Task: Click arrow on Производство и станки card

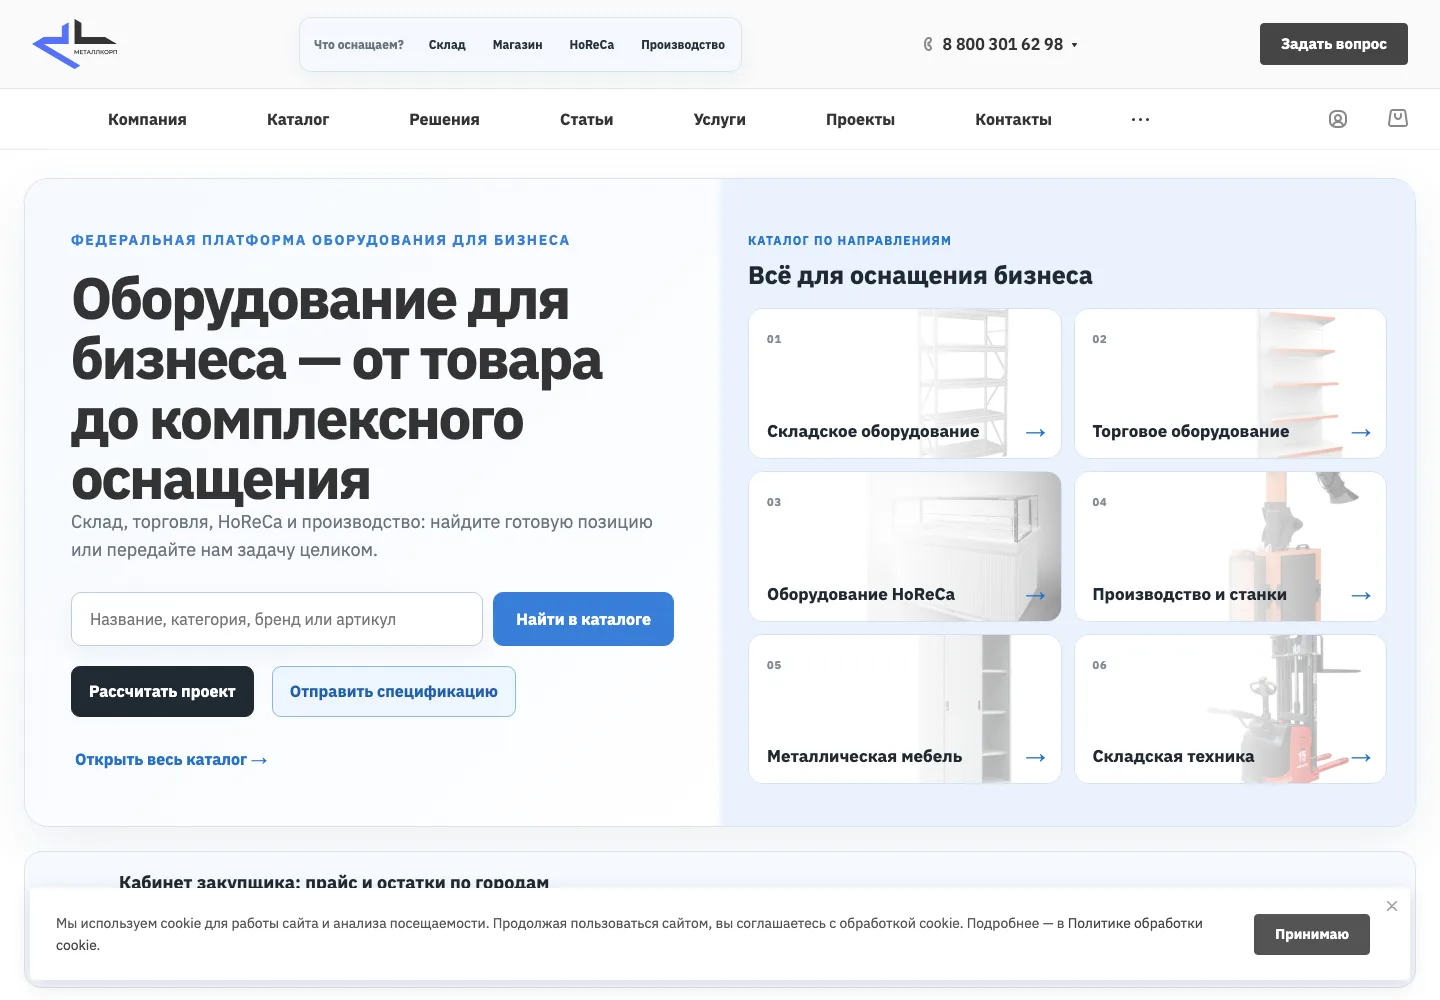Action: coord(1361,595)
